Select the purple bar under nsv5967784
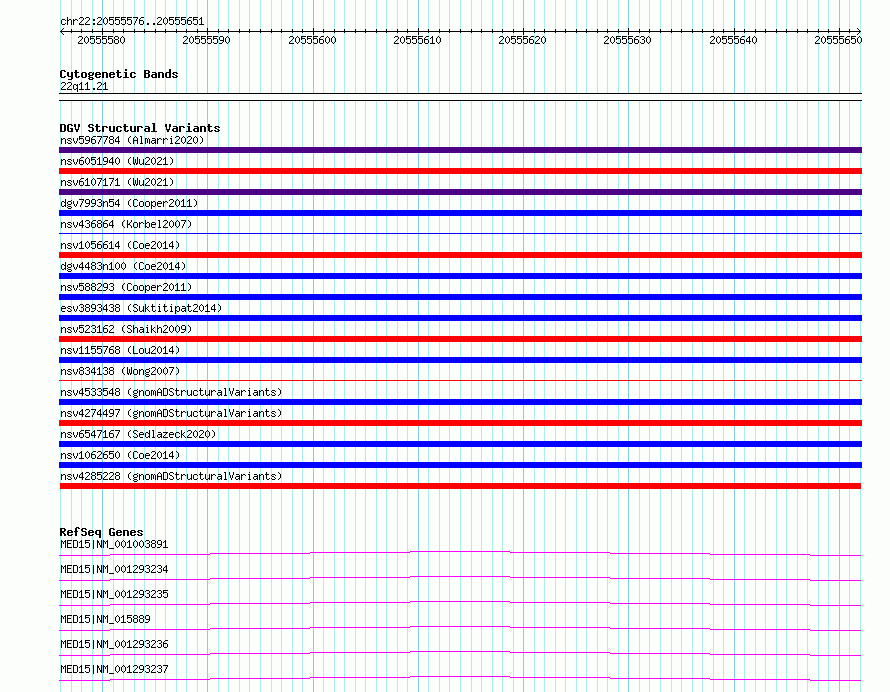The width and height of the screenshot is (890, 692). [460, 150]
